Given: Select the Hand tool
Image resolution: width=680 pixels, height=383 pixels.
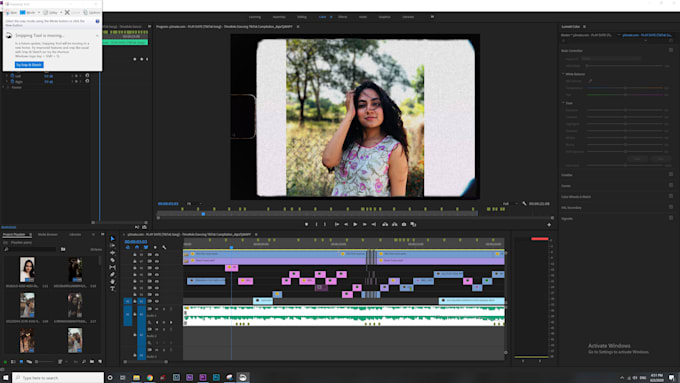Looking at the screenshot, I should click(113, 282).
